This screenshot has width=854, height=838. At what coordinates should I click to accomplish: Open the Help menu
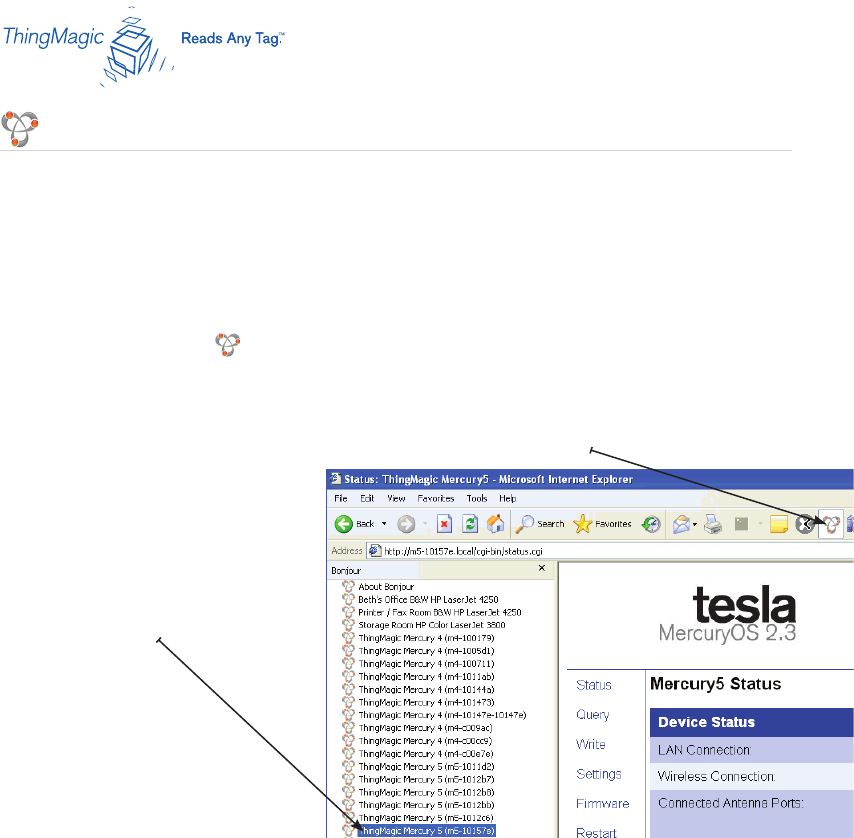[508, 498]
